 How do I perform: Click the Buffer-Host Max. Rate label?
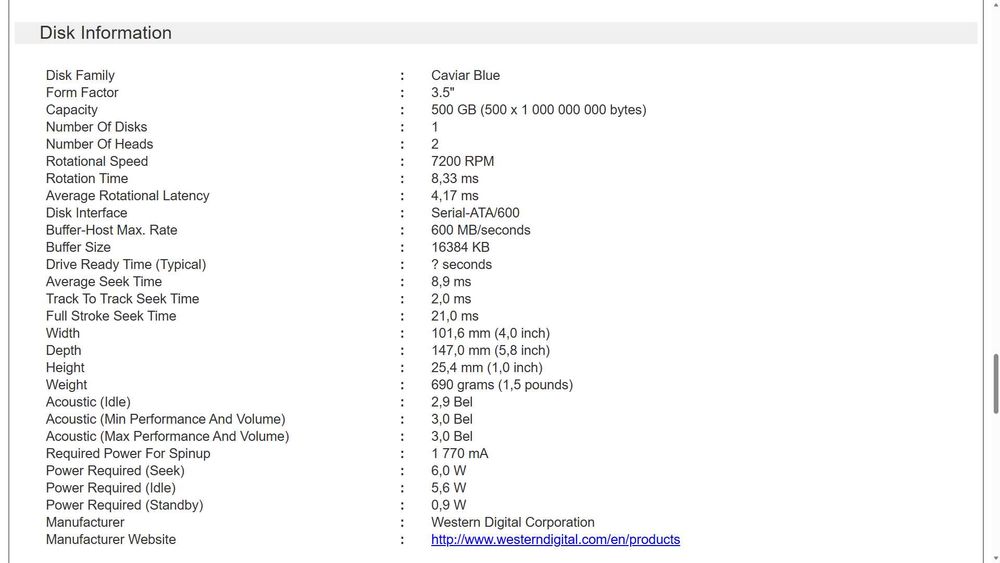click(x=112, y=230)
